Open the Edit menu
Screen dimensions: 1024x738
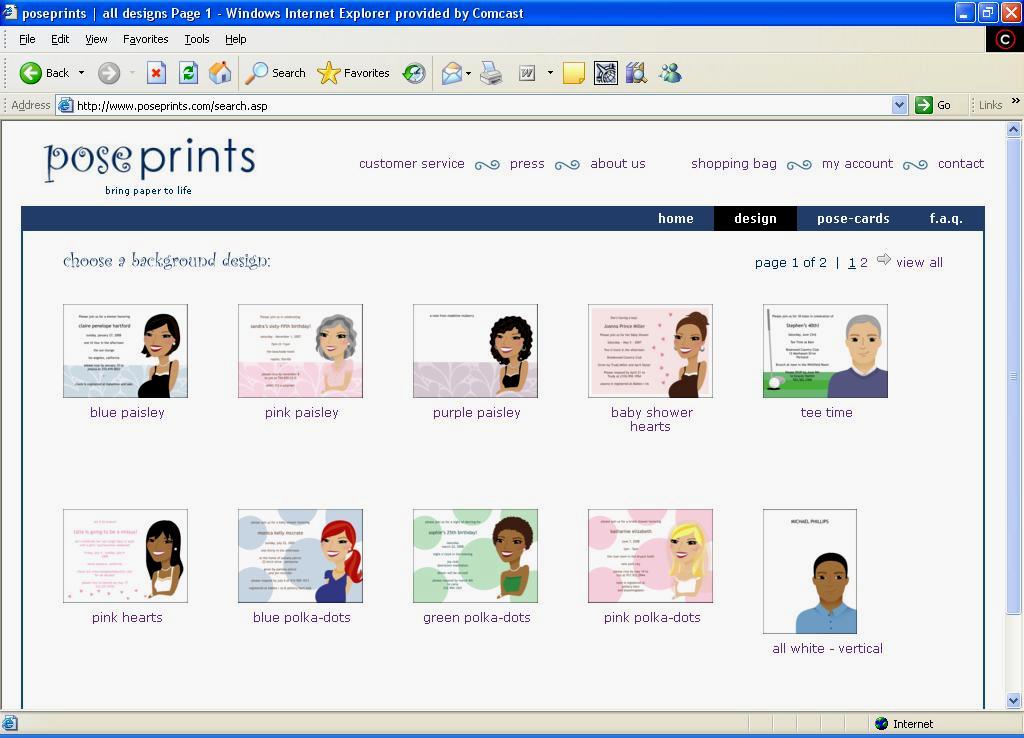pyautogui.click(x=60, y=39)
